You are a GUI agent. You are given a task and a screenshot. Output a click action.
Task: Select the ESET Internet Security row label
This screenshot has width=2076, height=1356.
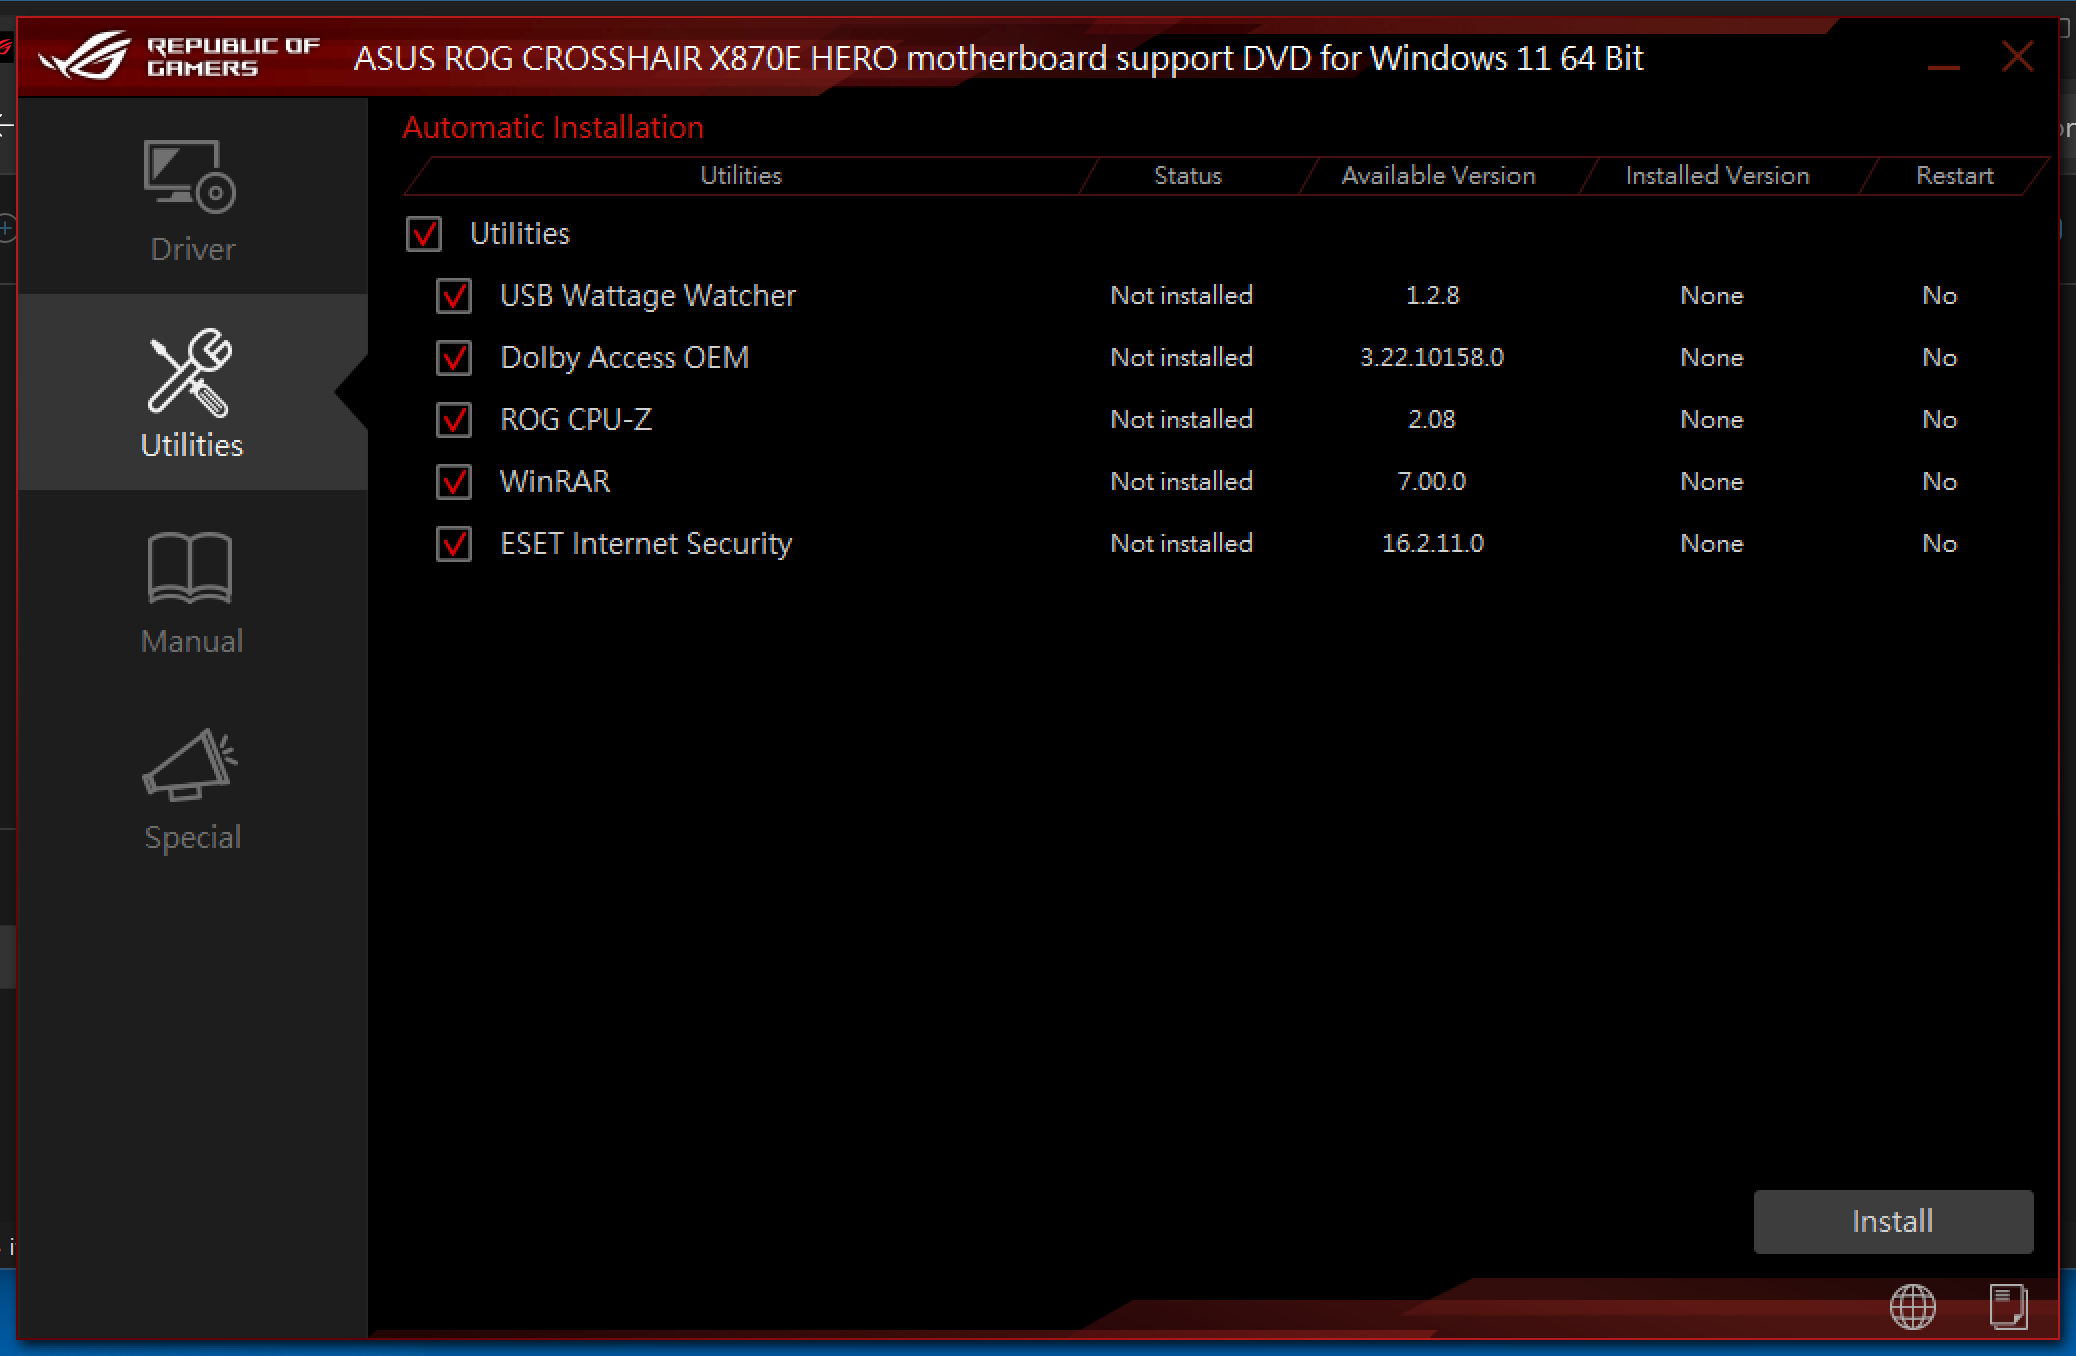click(645, 543)
